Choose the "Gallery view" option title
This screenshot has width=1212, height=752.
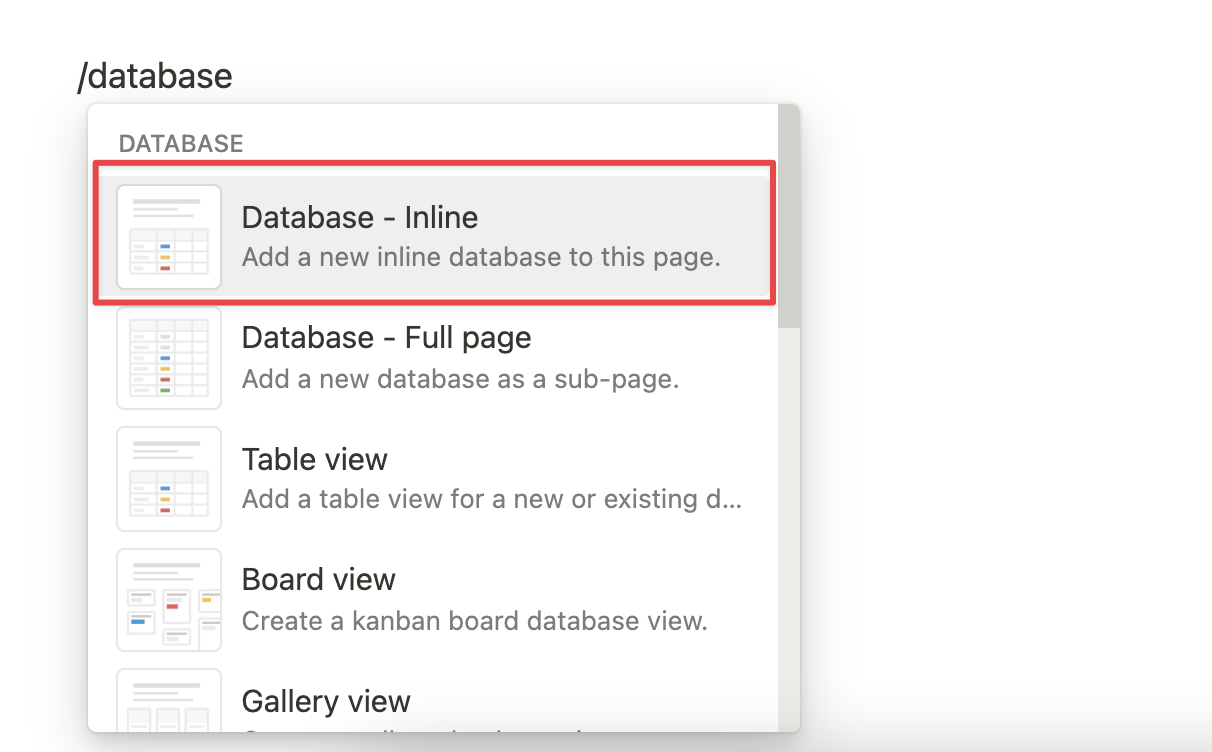pos(326,701)
